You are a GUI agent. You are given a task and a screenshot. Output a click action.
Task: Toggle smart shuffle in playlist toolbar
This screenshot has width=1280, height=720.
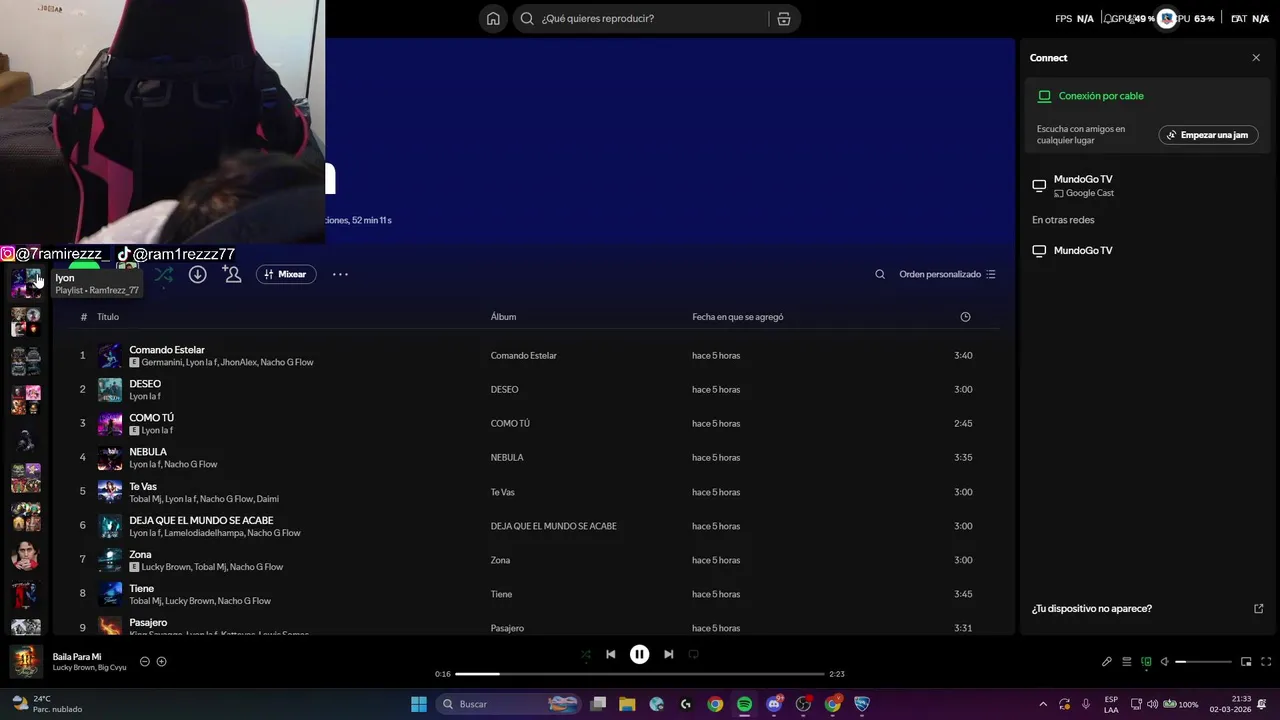click(164, 274)
